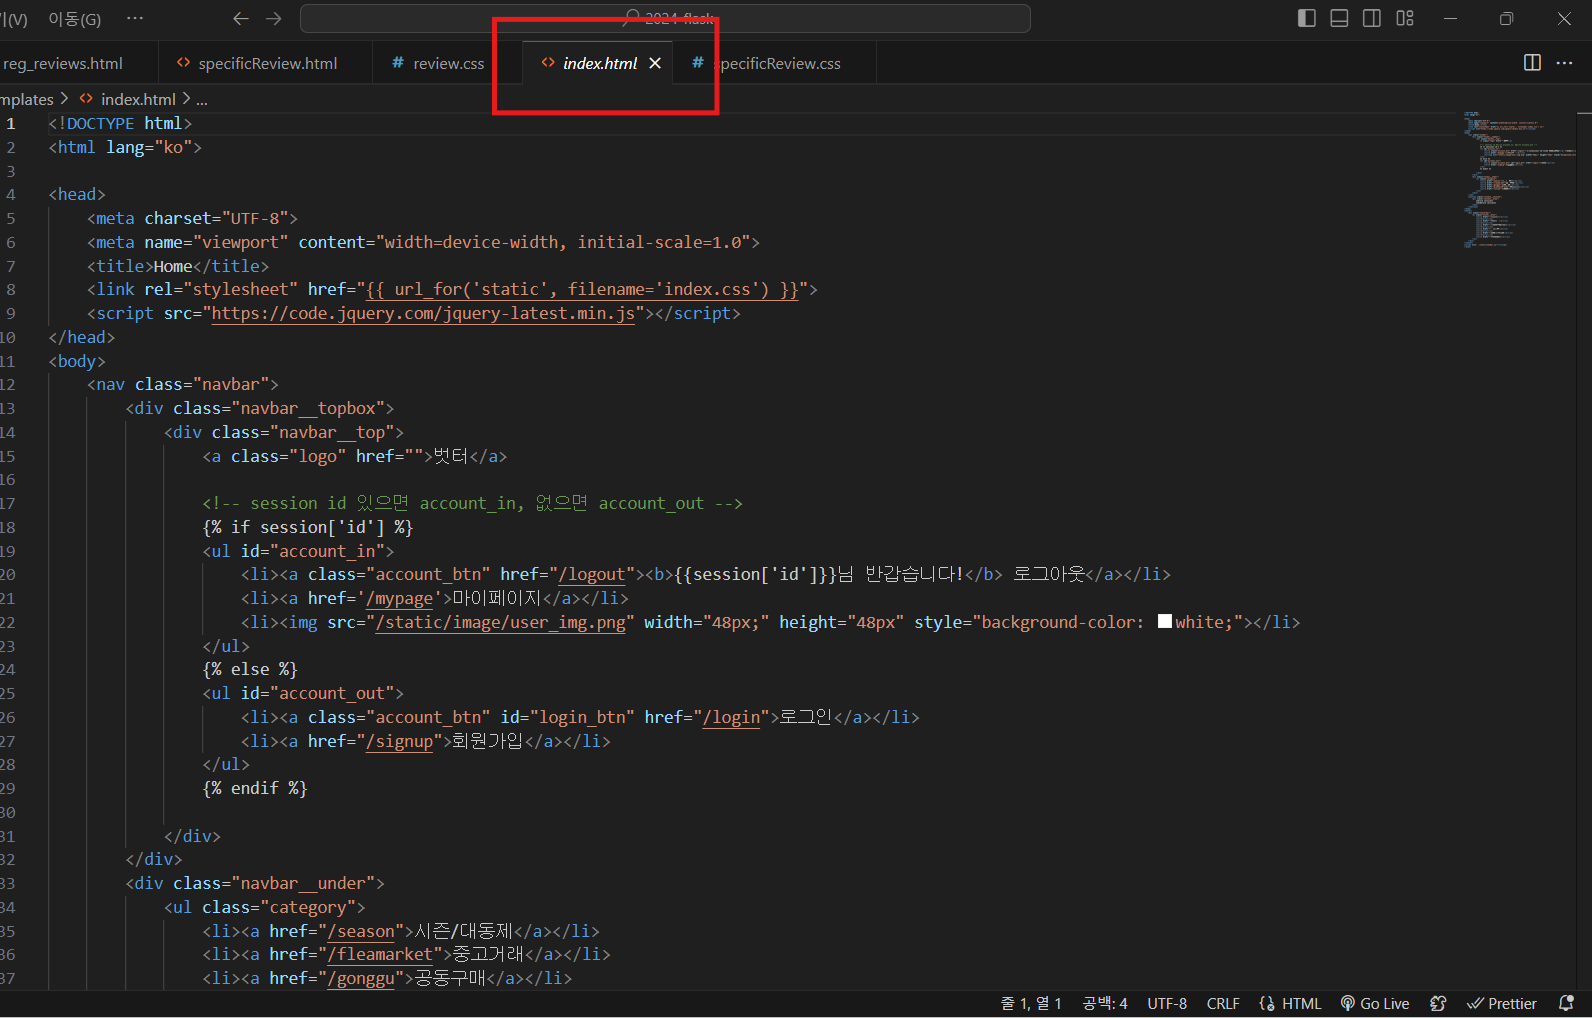The width and height of the screenshot is (1592, 1018).
Task: Click the meta charset="UTF-8" line
Action: point(192,218)
